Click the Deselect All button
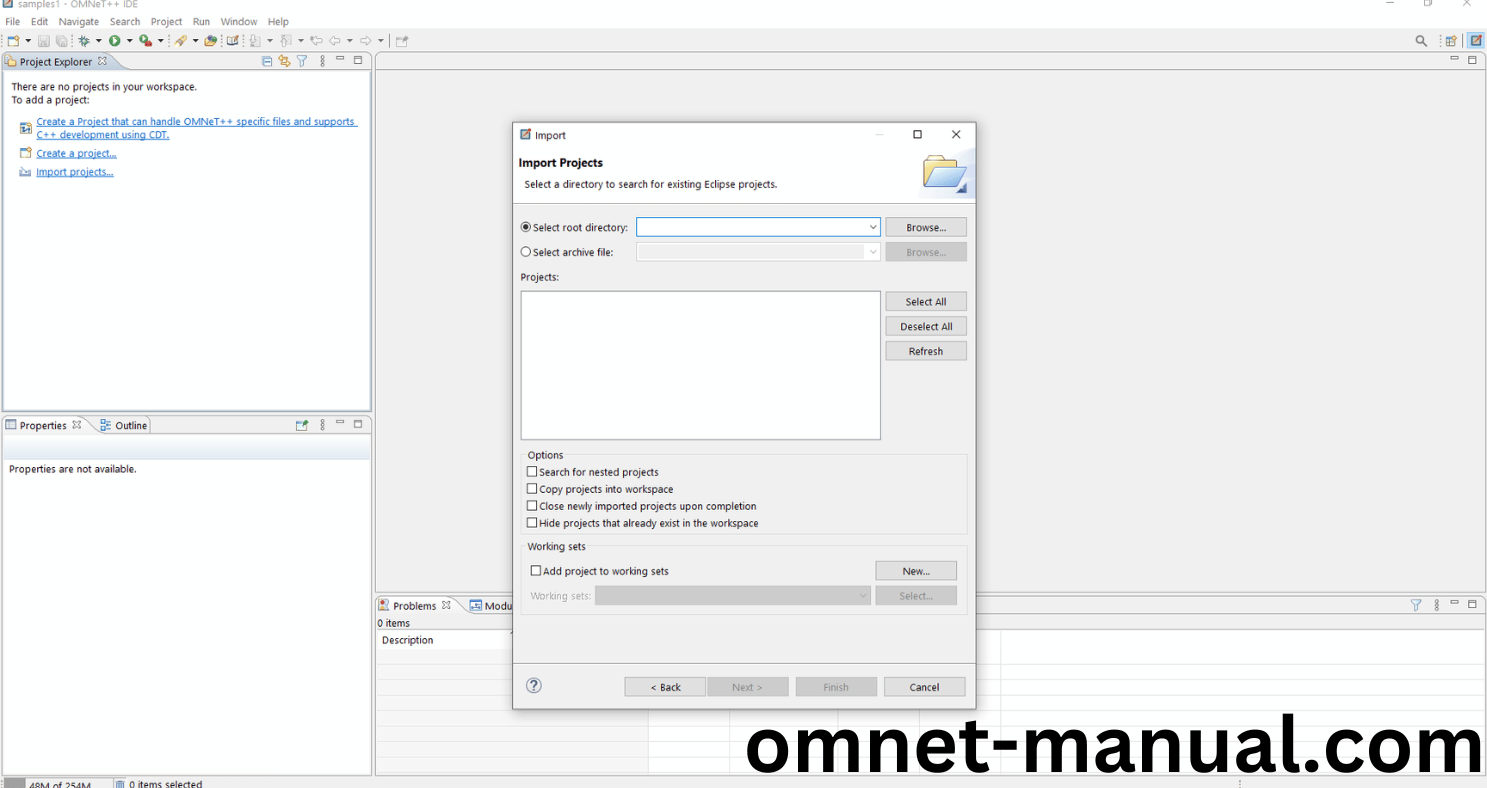Viewport: 1487px width, 788px height. pos(926,326)
